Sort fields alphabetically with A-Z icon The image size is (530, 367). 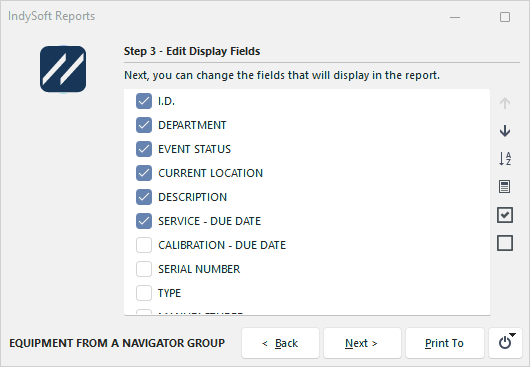(x=505, y=158)
